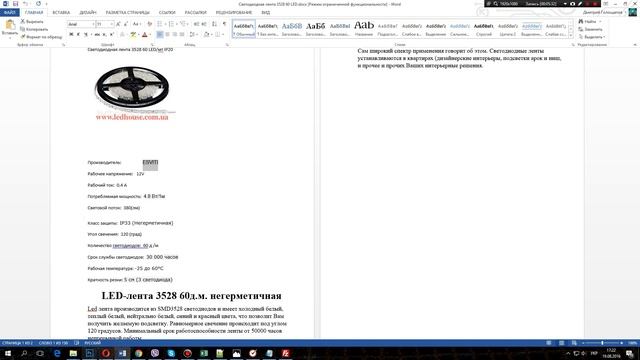Apply the Обычный (Normal) style

(x=244, y=29)
